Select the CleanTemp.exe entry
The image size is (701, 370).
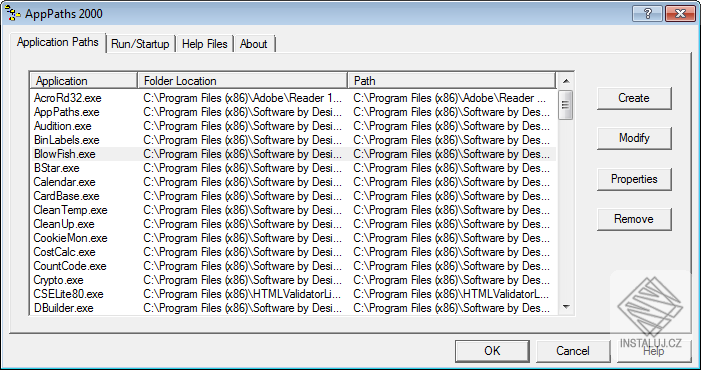coord(293,210)
